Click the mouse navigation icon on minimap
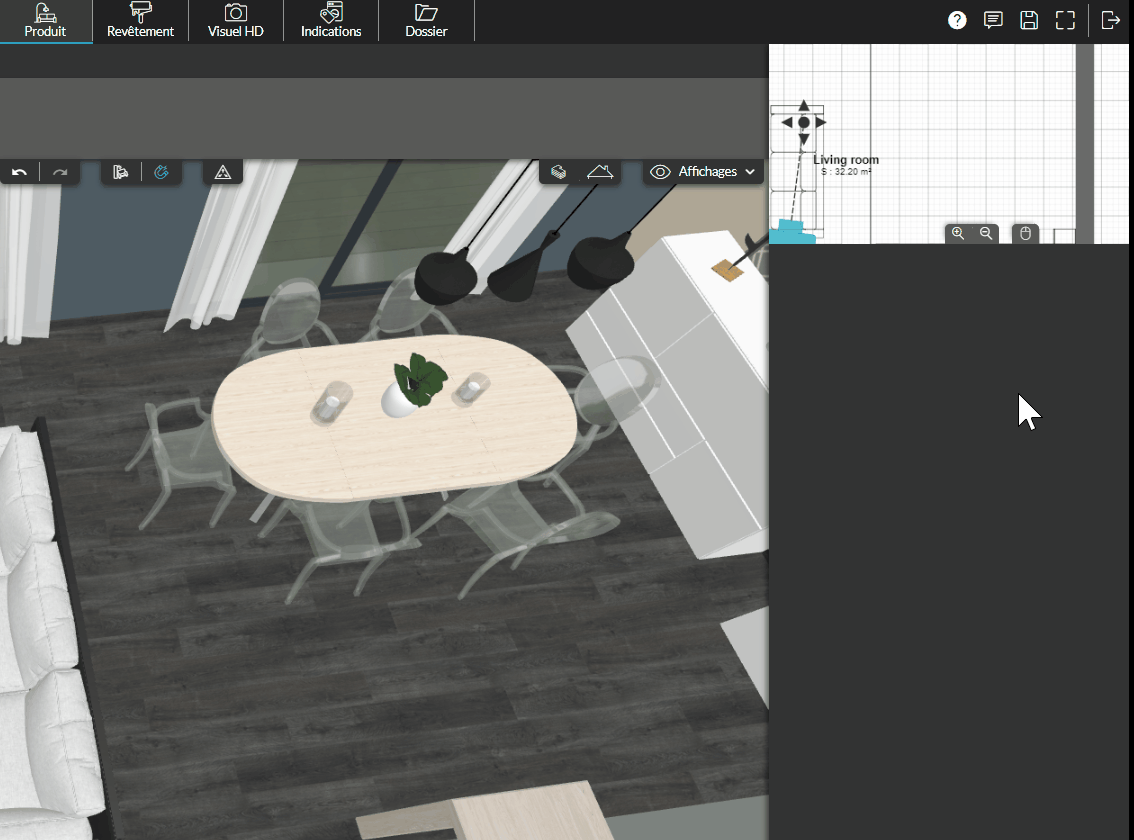 [1025, 233]
